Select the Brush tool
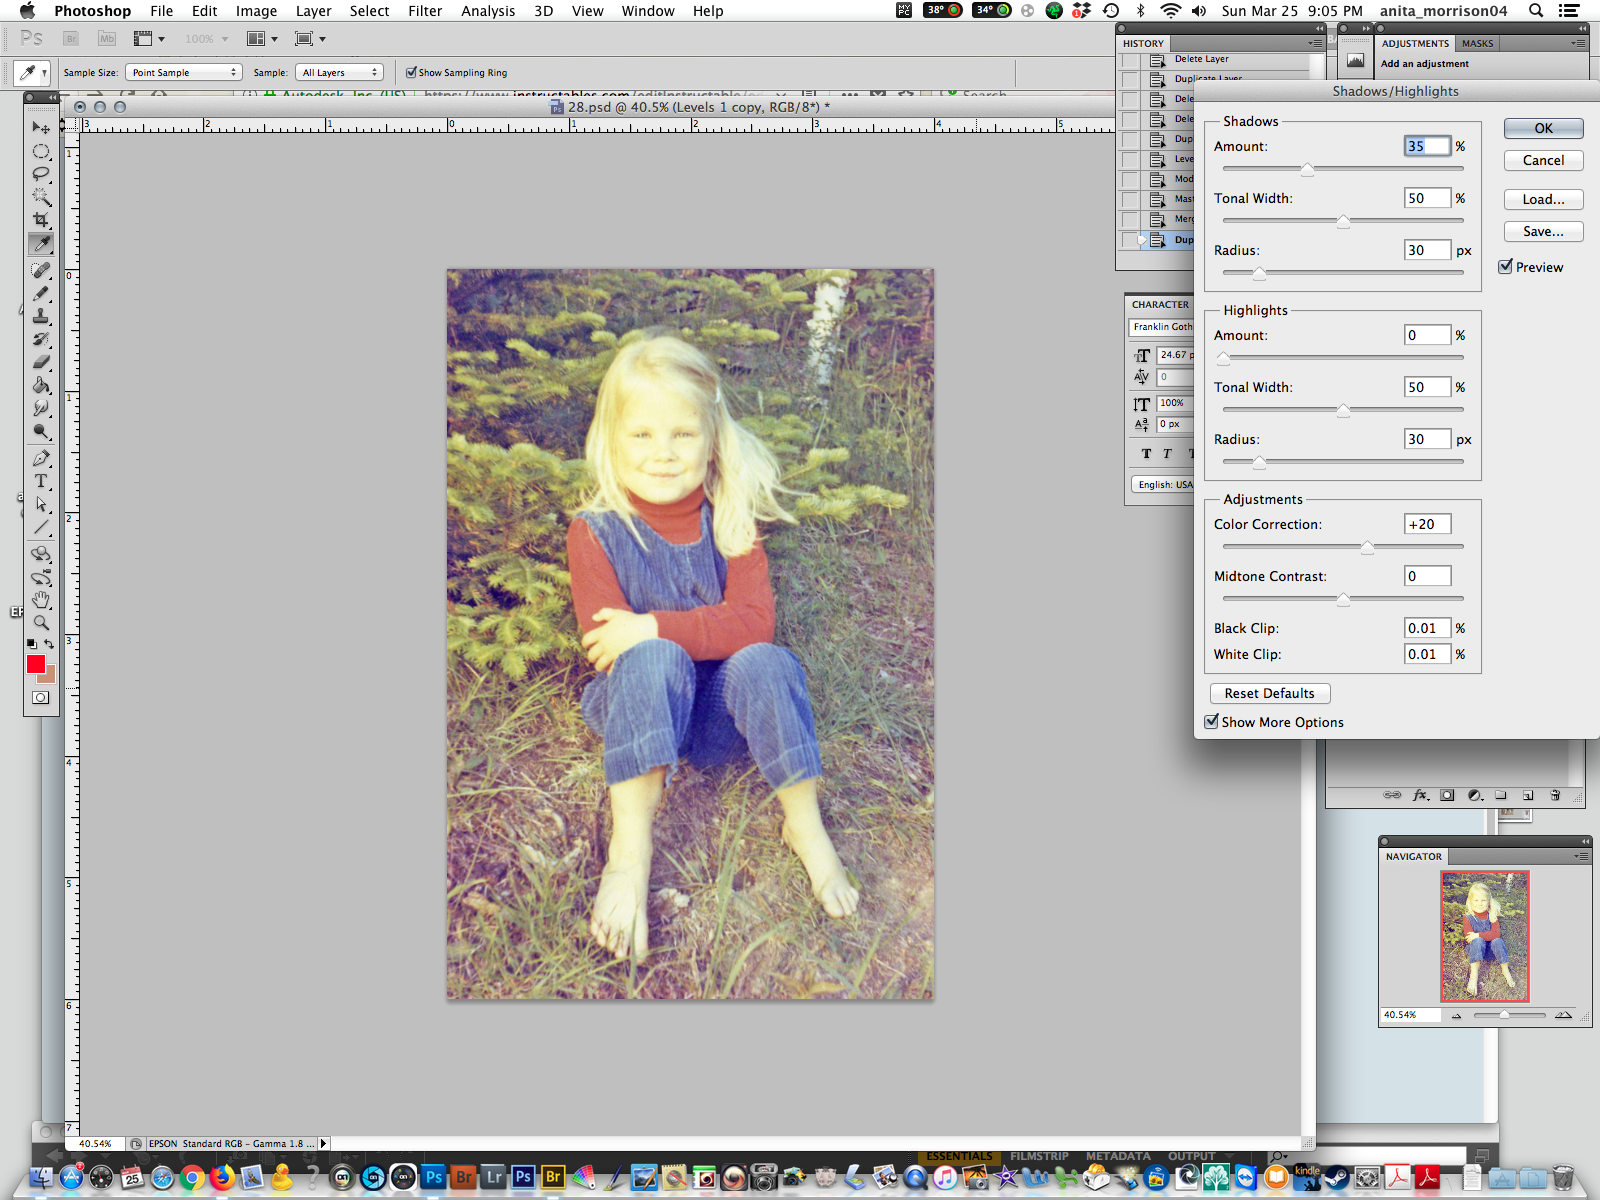The width and height of the screenshot is (1600, 1200). (41, 293)
